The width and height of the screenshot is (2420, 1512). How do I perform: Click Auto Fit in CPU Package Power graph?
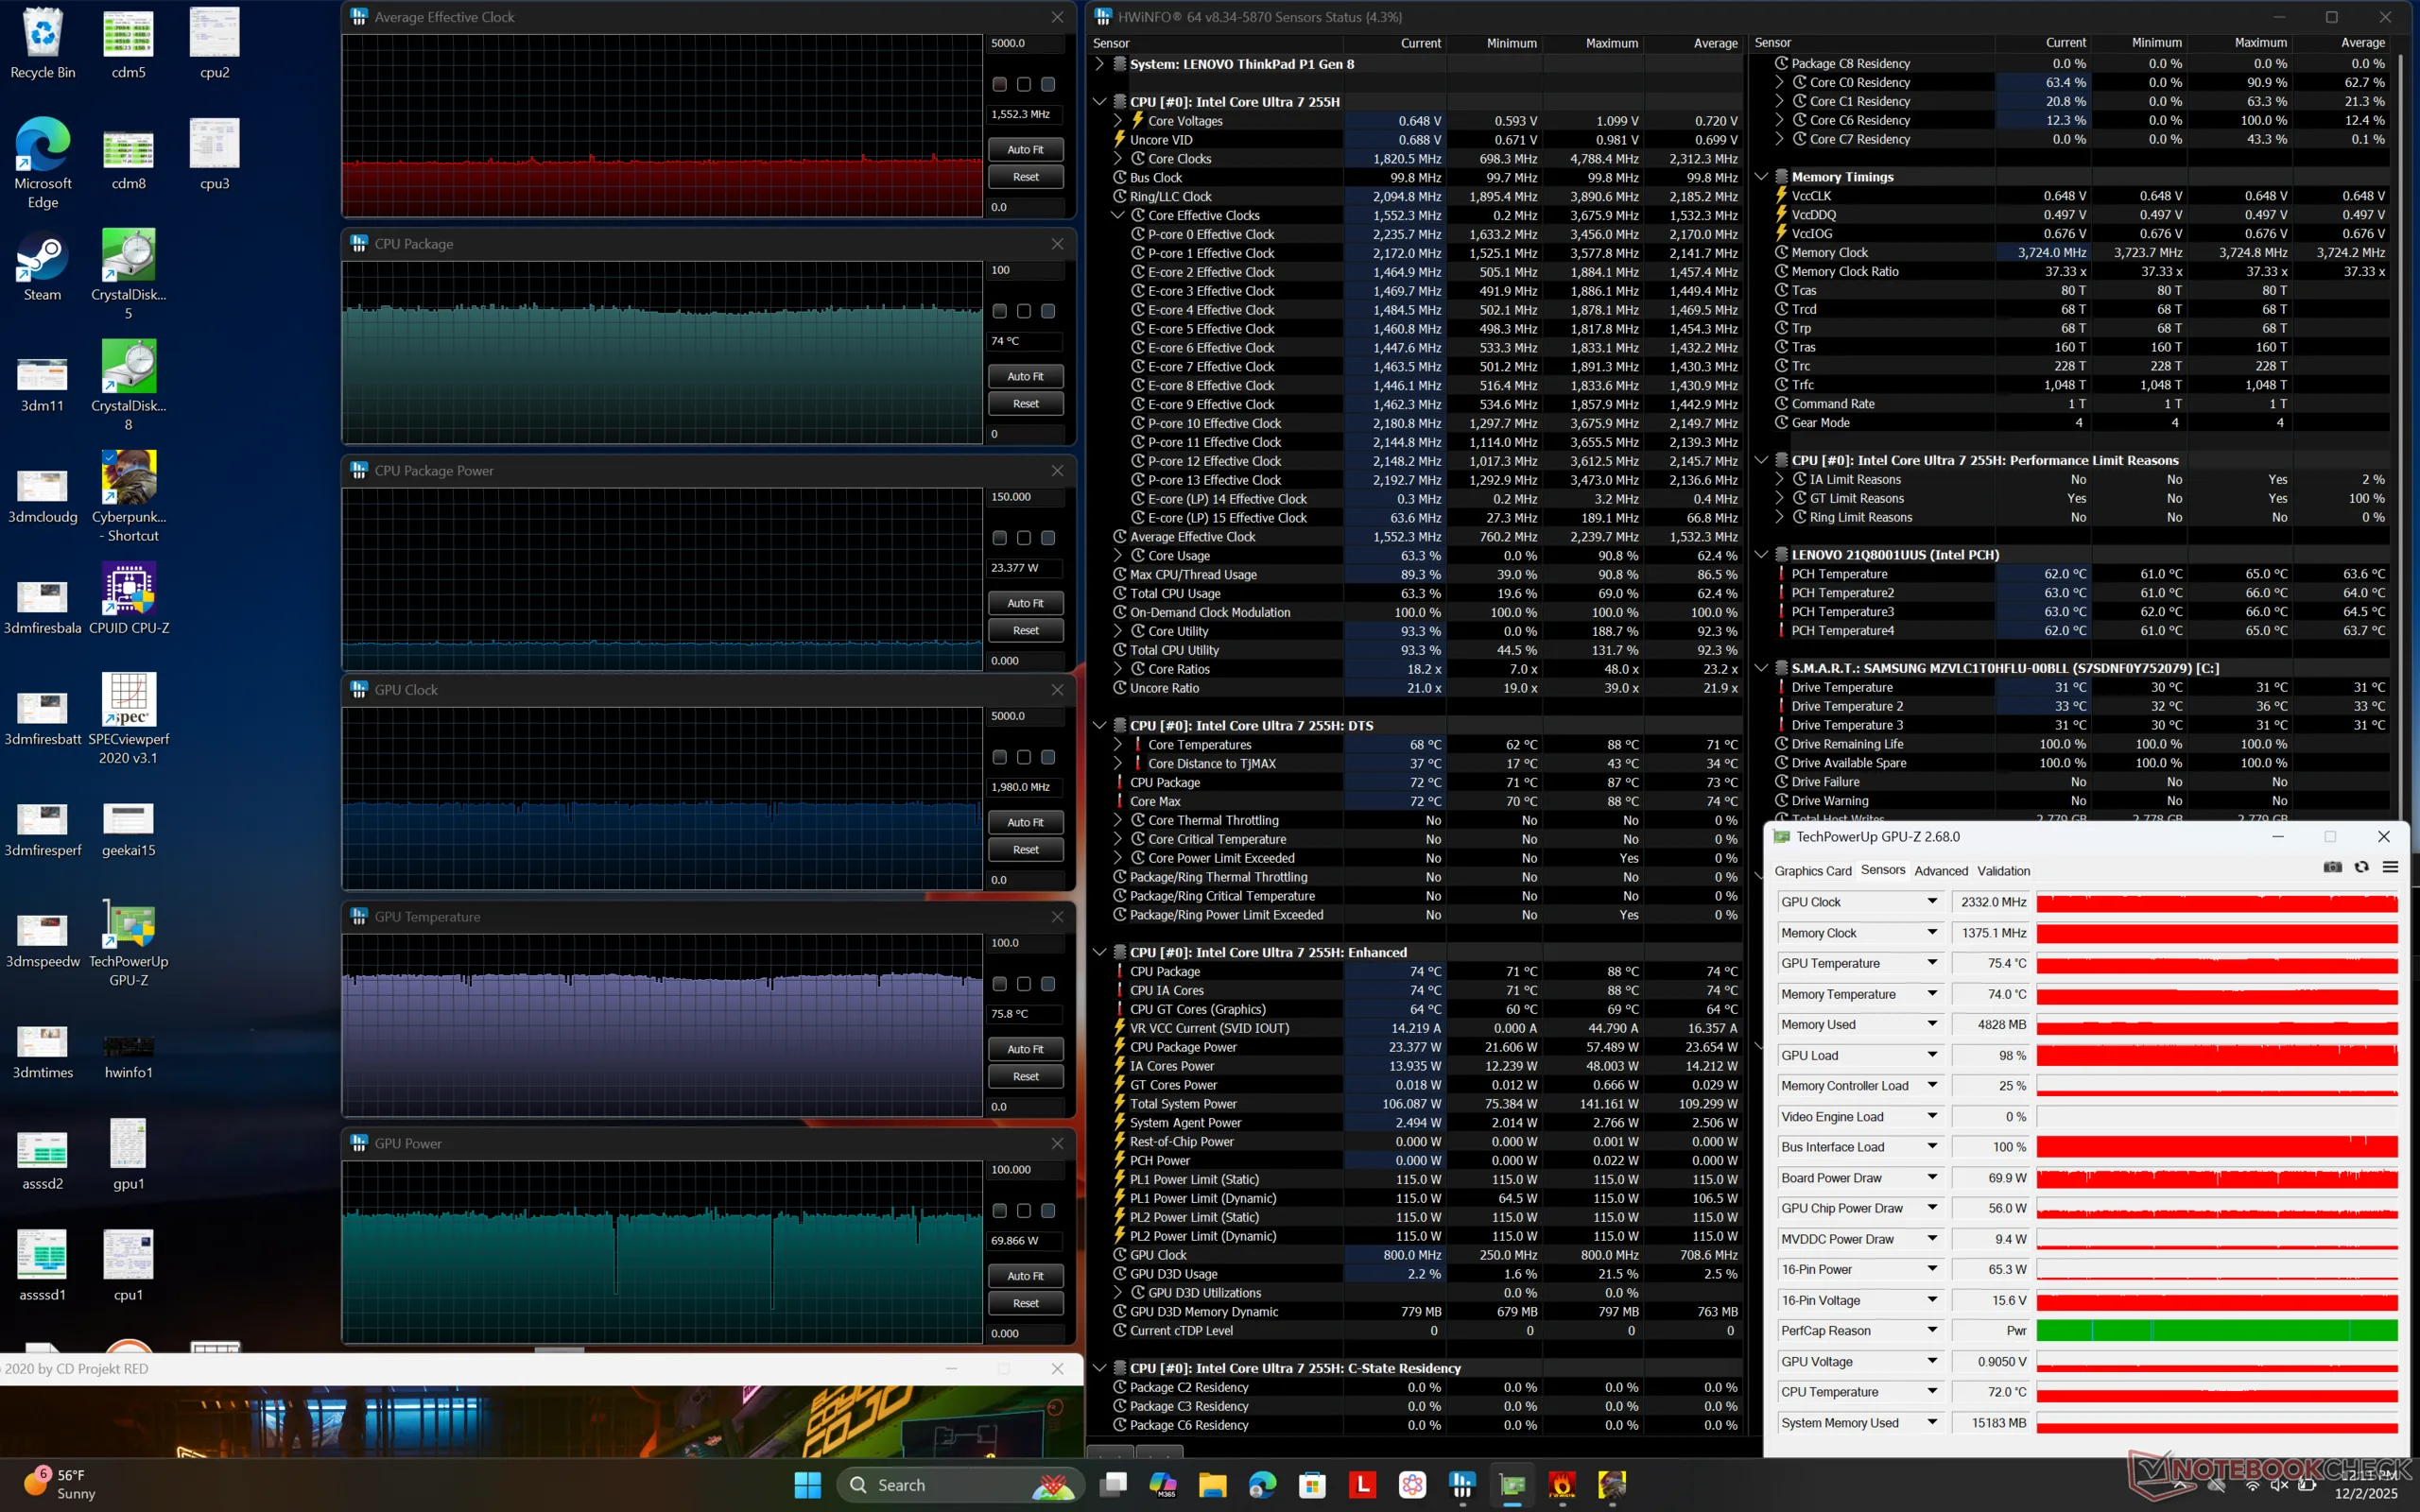tap(1025, 603)
